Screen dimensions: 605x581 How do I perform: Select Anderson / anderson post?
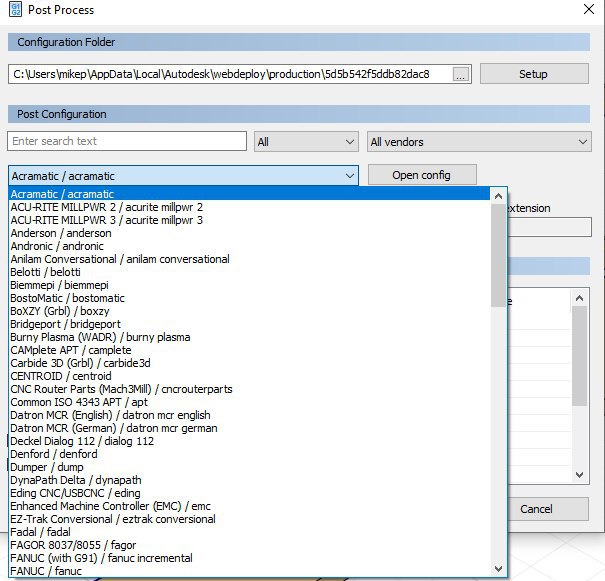249,233
